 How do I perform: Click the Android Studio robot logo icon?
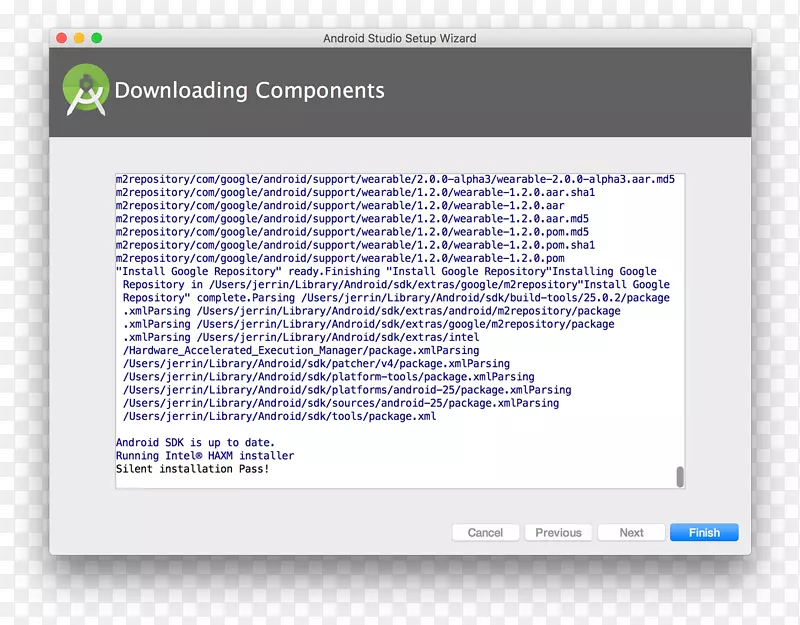coord(84,90)
